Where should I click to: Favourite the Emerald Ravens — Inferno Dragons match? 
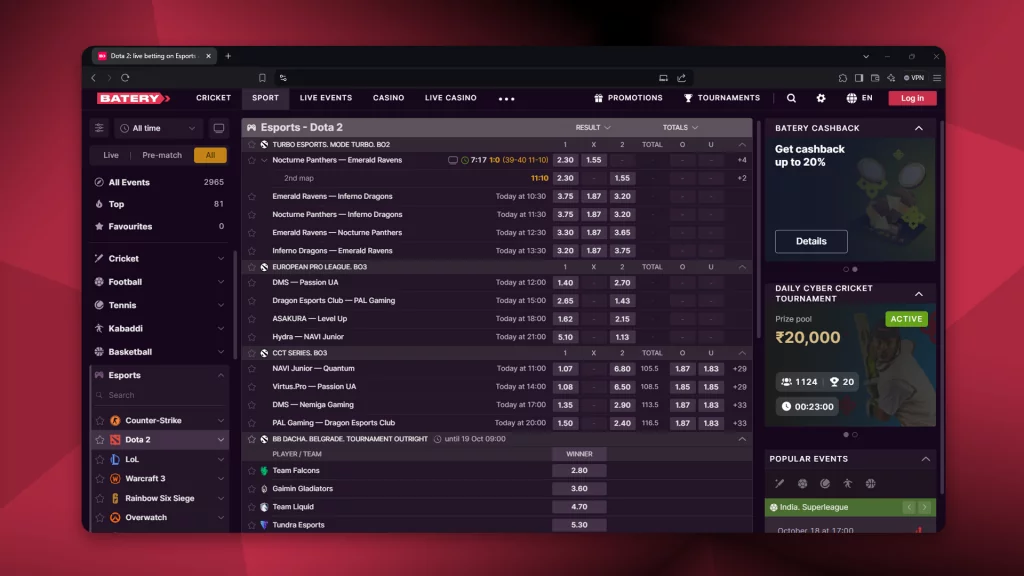pos(251,196)
